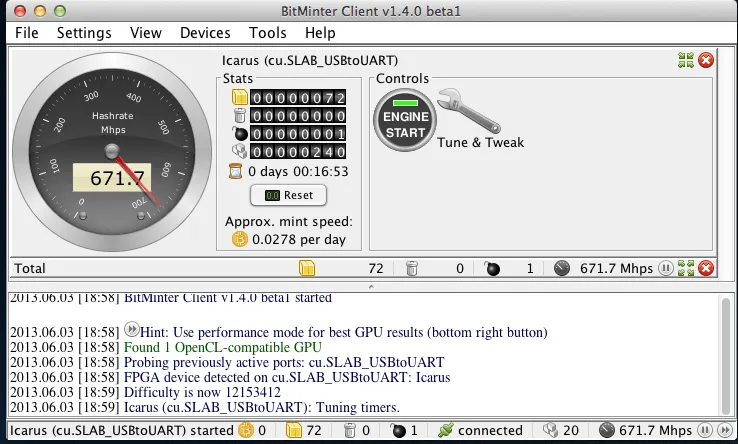Open the Settings menu
The image size is (738, 444).
pos(84,33)
